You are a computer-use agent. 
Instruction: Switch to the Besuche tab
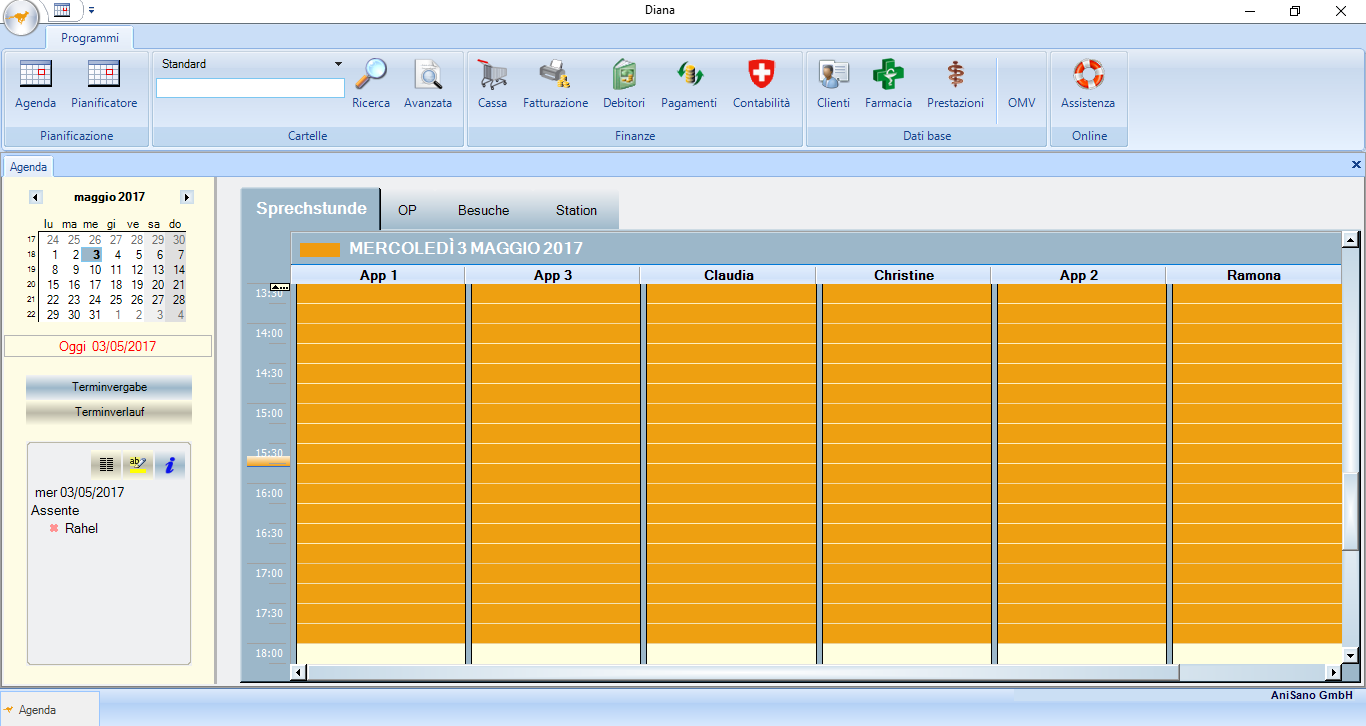pos(483,210)
